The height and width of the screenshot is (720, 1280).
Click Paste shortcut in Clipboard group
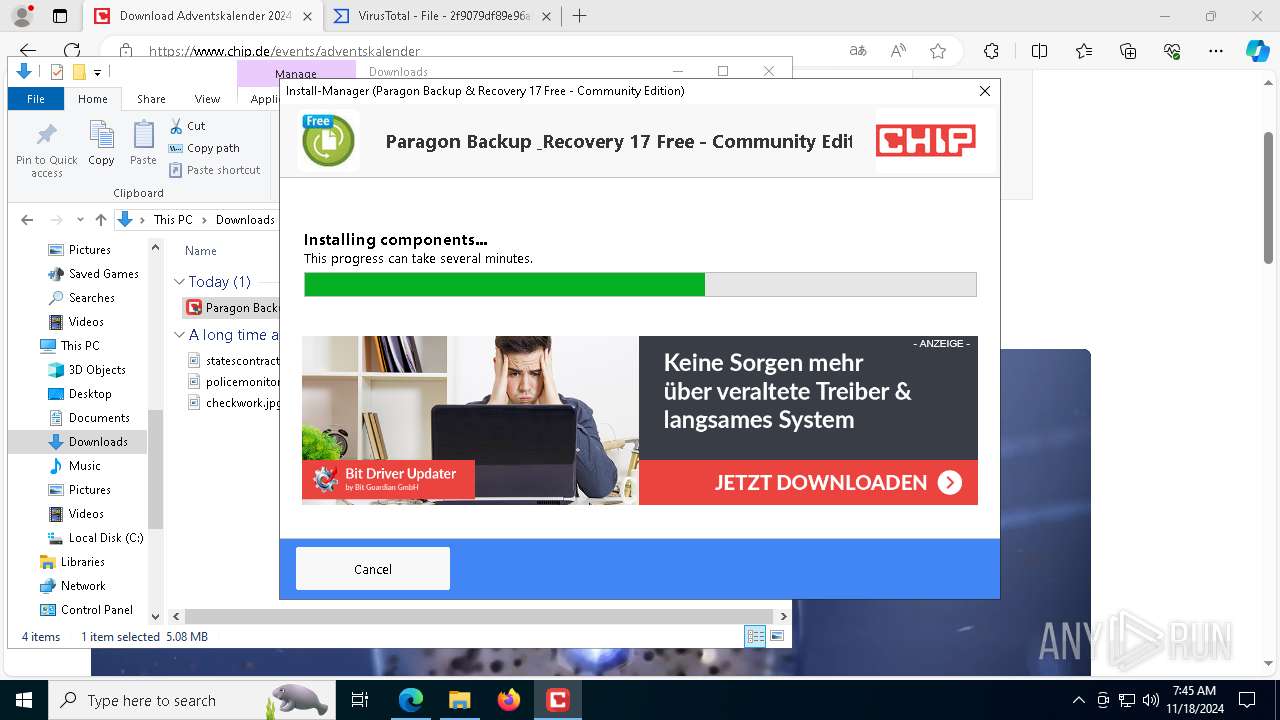(215, 170)
